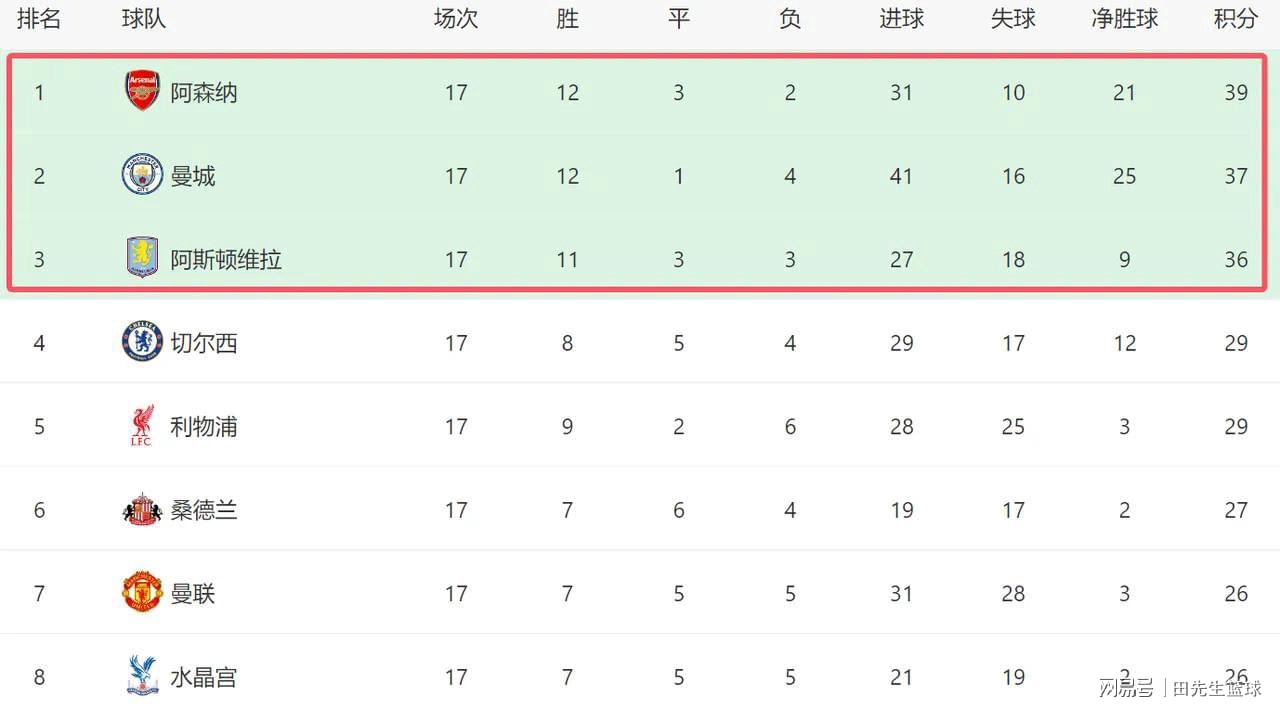
Task: Open the 切尔西 team link
Action: click(204, 343)
